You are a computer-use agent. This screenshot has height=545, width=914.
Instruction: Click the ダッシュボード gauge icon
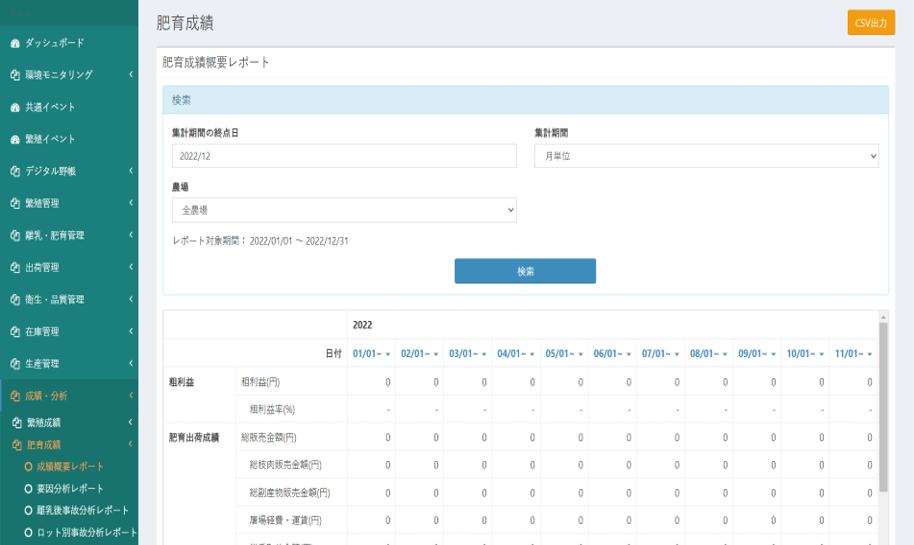[x=15, y=43]
